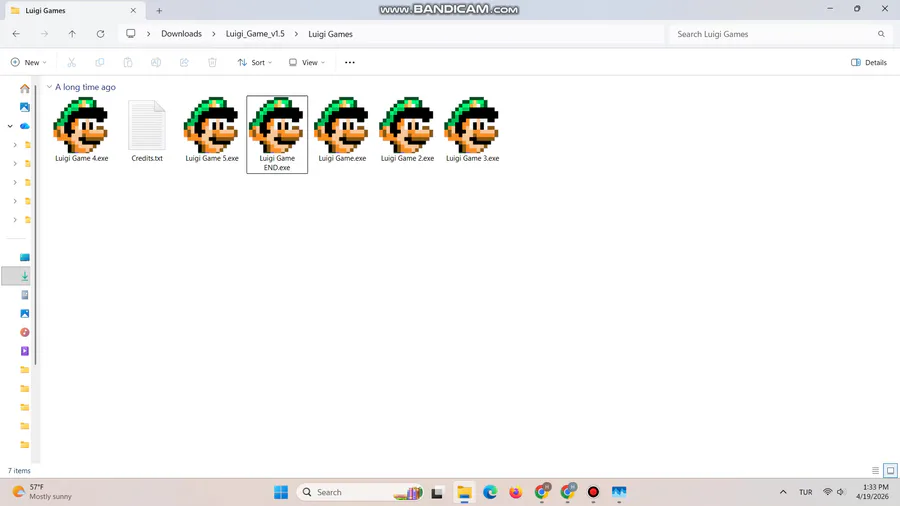The height and width of the screenshot is (506, 900).
Task: Click the File Explorer icon in the taskbar
Action: [x=464, y=492]
